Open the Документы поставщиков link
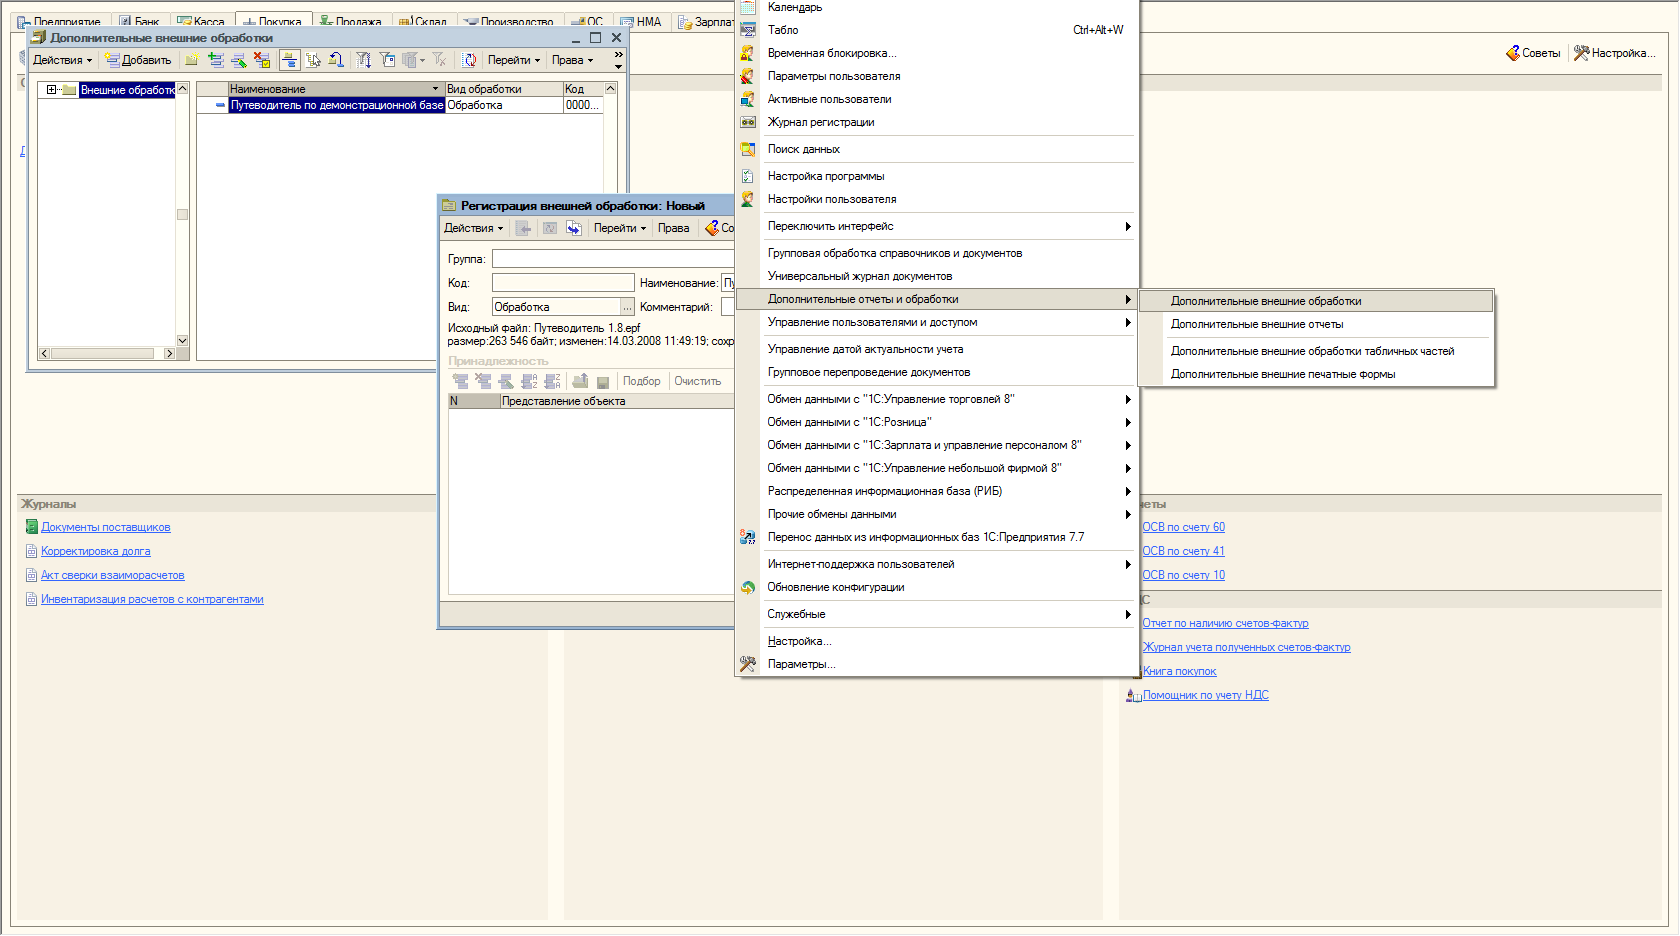Screen dimensions: 1680x936 point(105,527)
